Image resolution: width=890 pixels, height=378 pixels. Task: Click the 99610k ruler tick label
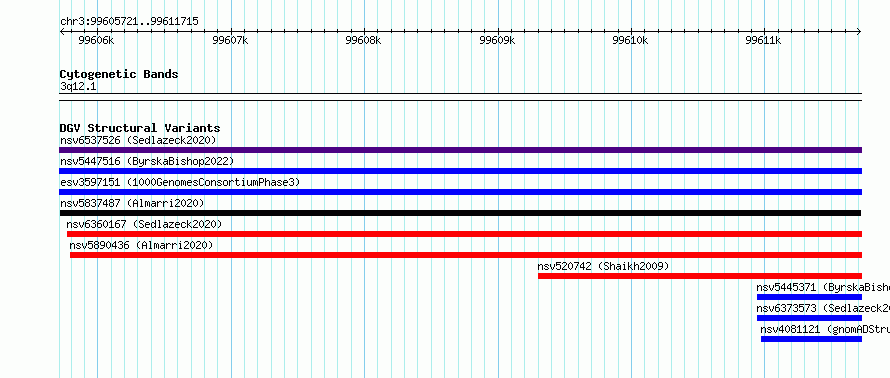(x=630, y=40)
